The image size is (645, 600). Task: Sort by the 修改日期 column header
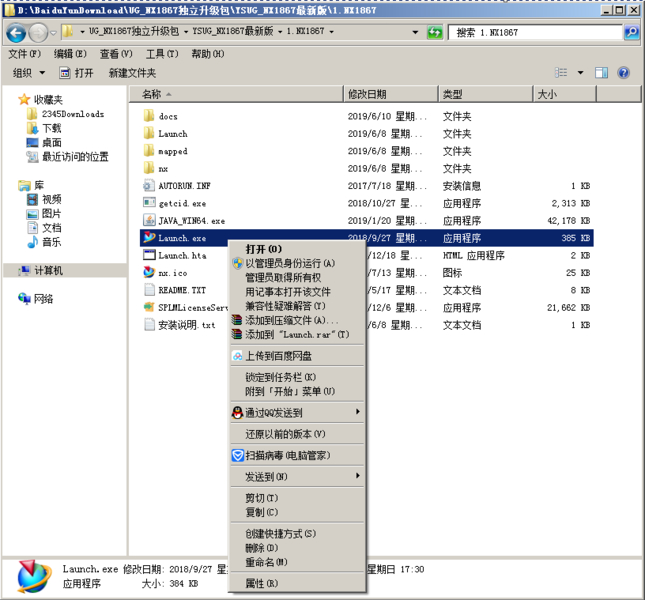pyautogui.click(x=391, y=94)
